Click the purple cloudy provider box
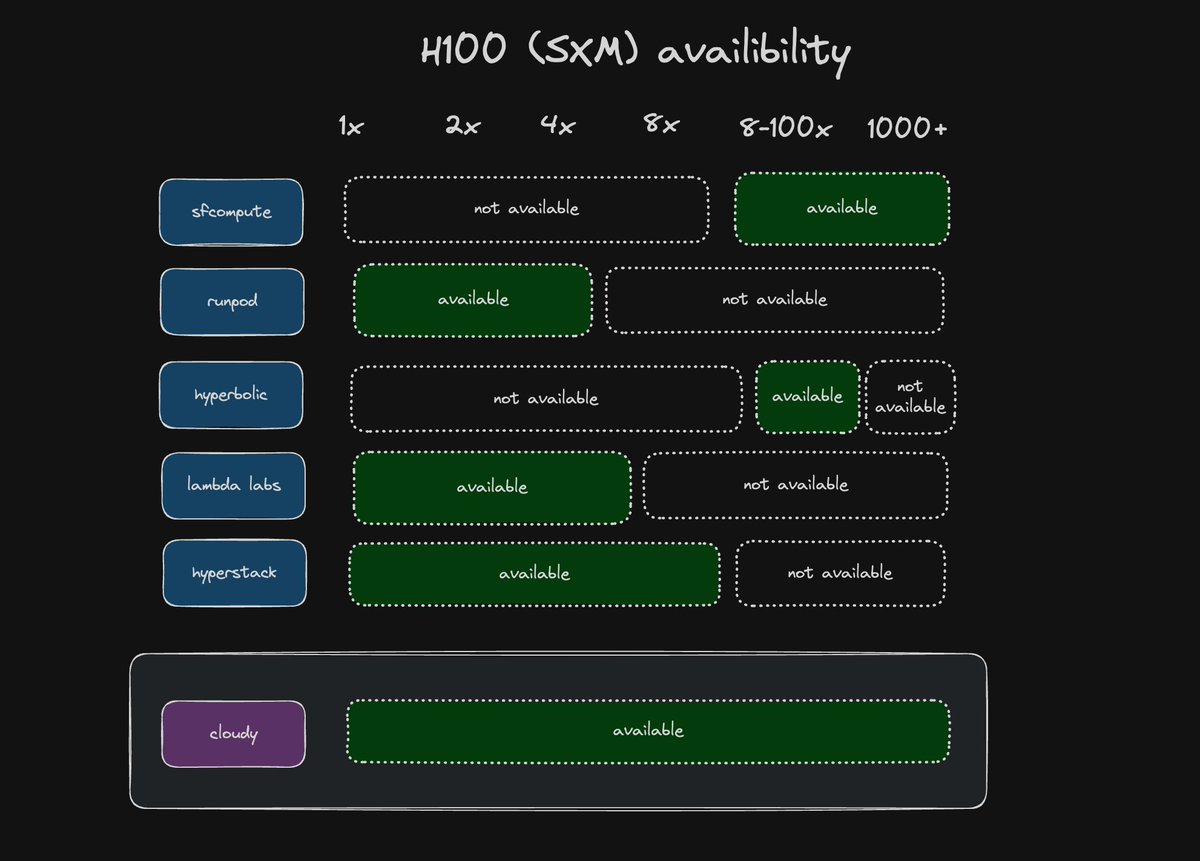Viewport: 1200px width, 861px height. 233,734
